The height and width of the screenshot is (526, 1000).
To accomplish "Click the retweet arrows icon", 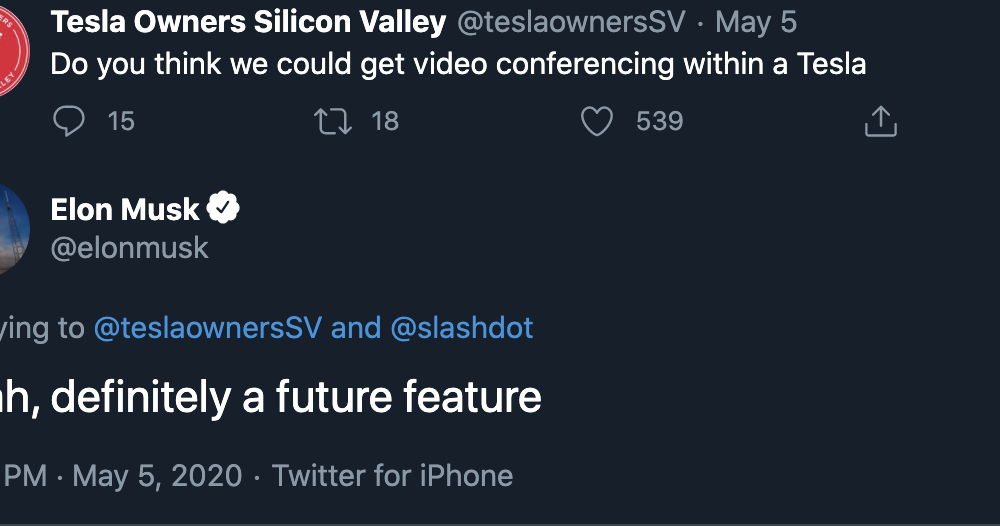I will click(333, 121).
